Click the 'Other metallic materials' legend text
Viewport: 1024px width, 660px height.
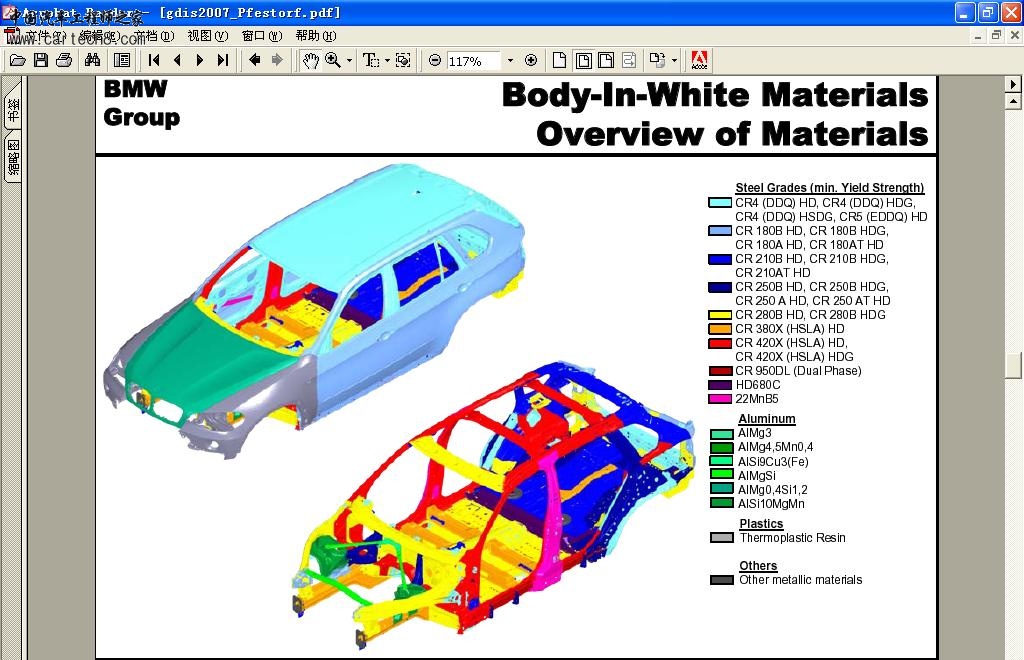pos(801,580)
